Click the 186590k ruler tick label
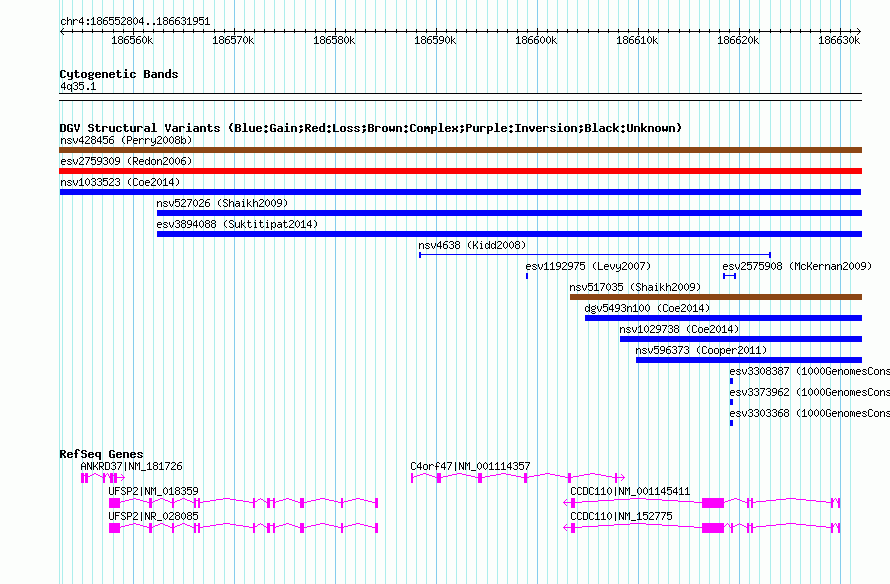The image size is (890, 584). (x=435, y=40)
